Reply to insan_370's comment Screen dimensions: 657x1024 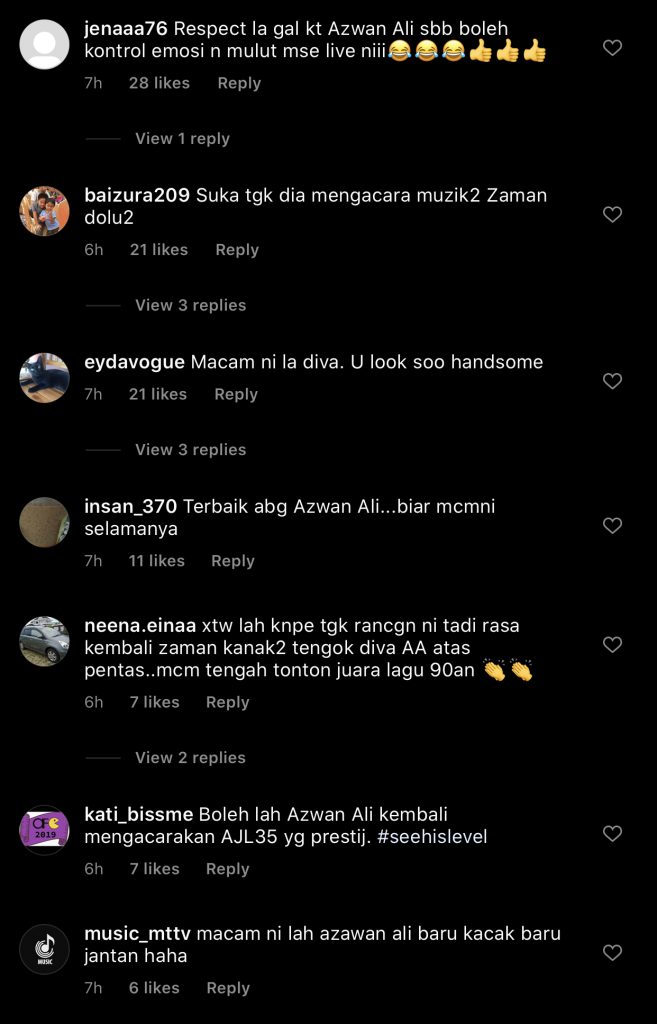[x=232, y=561]
